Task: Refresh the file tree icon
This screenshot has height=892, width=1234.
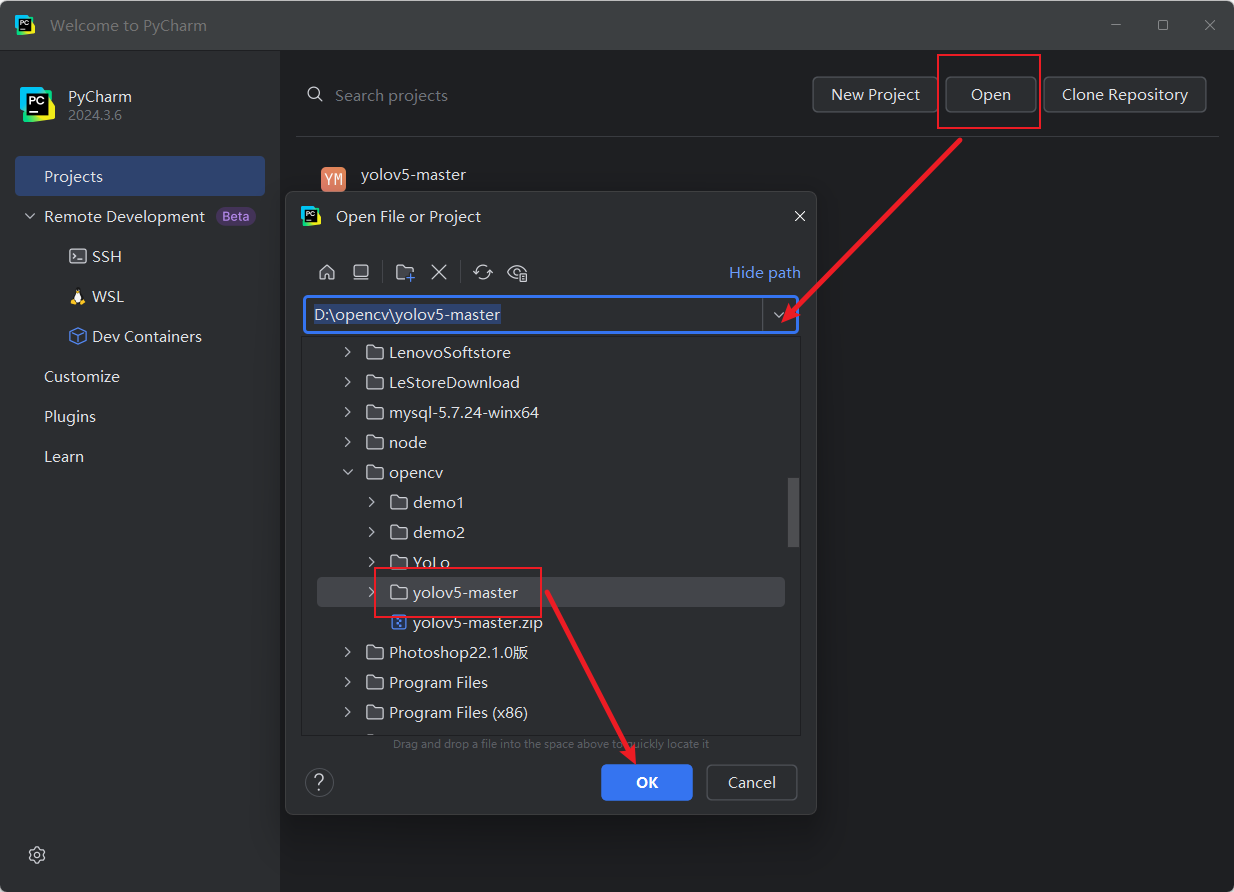Action: click(x=483, y=272)
